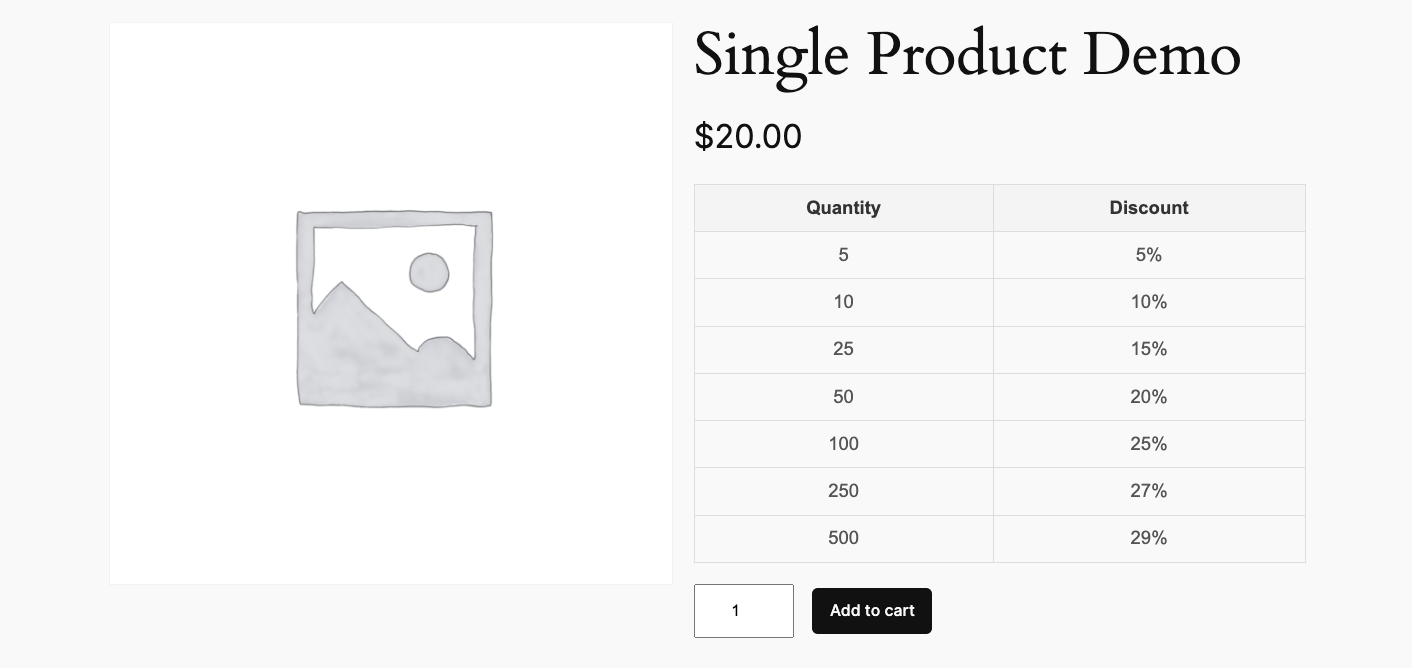Select the quantity 5 table cell
This screenshot has height=668, width=1412.
coord(843,255)
